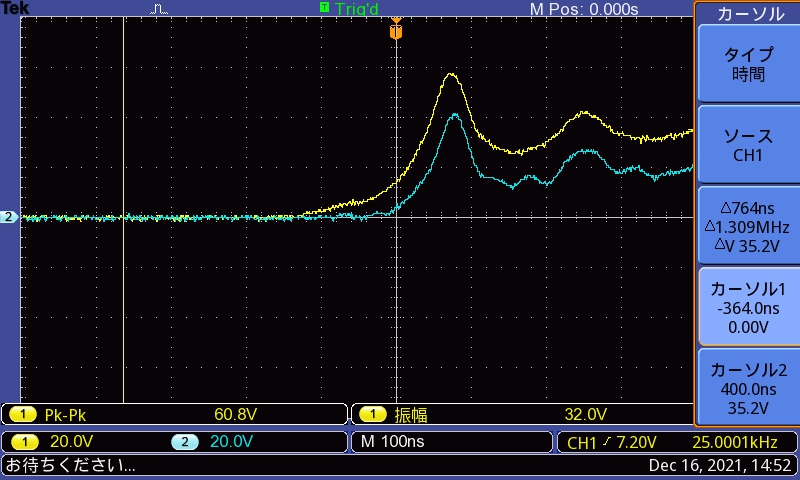Click the CH1 badge beside 振幅

coord(372,414)
